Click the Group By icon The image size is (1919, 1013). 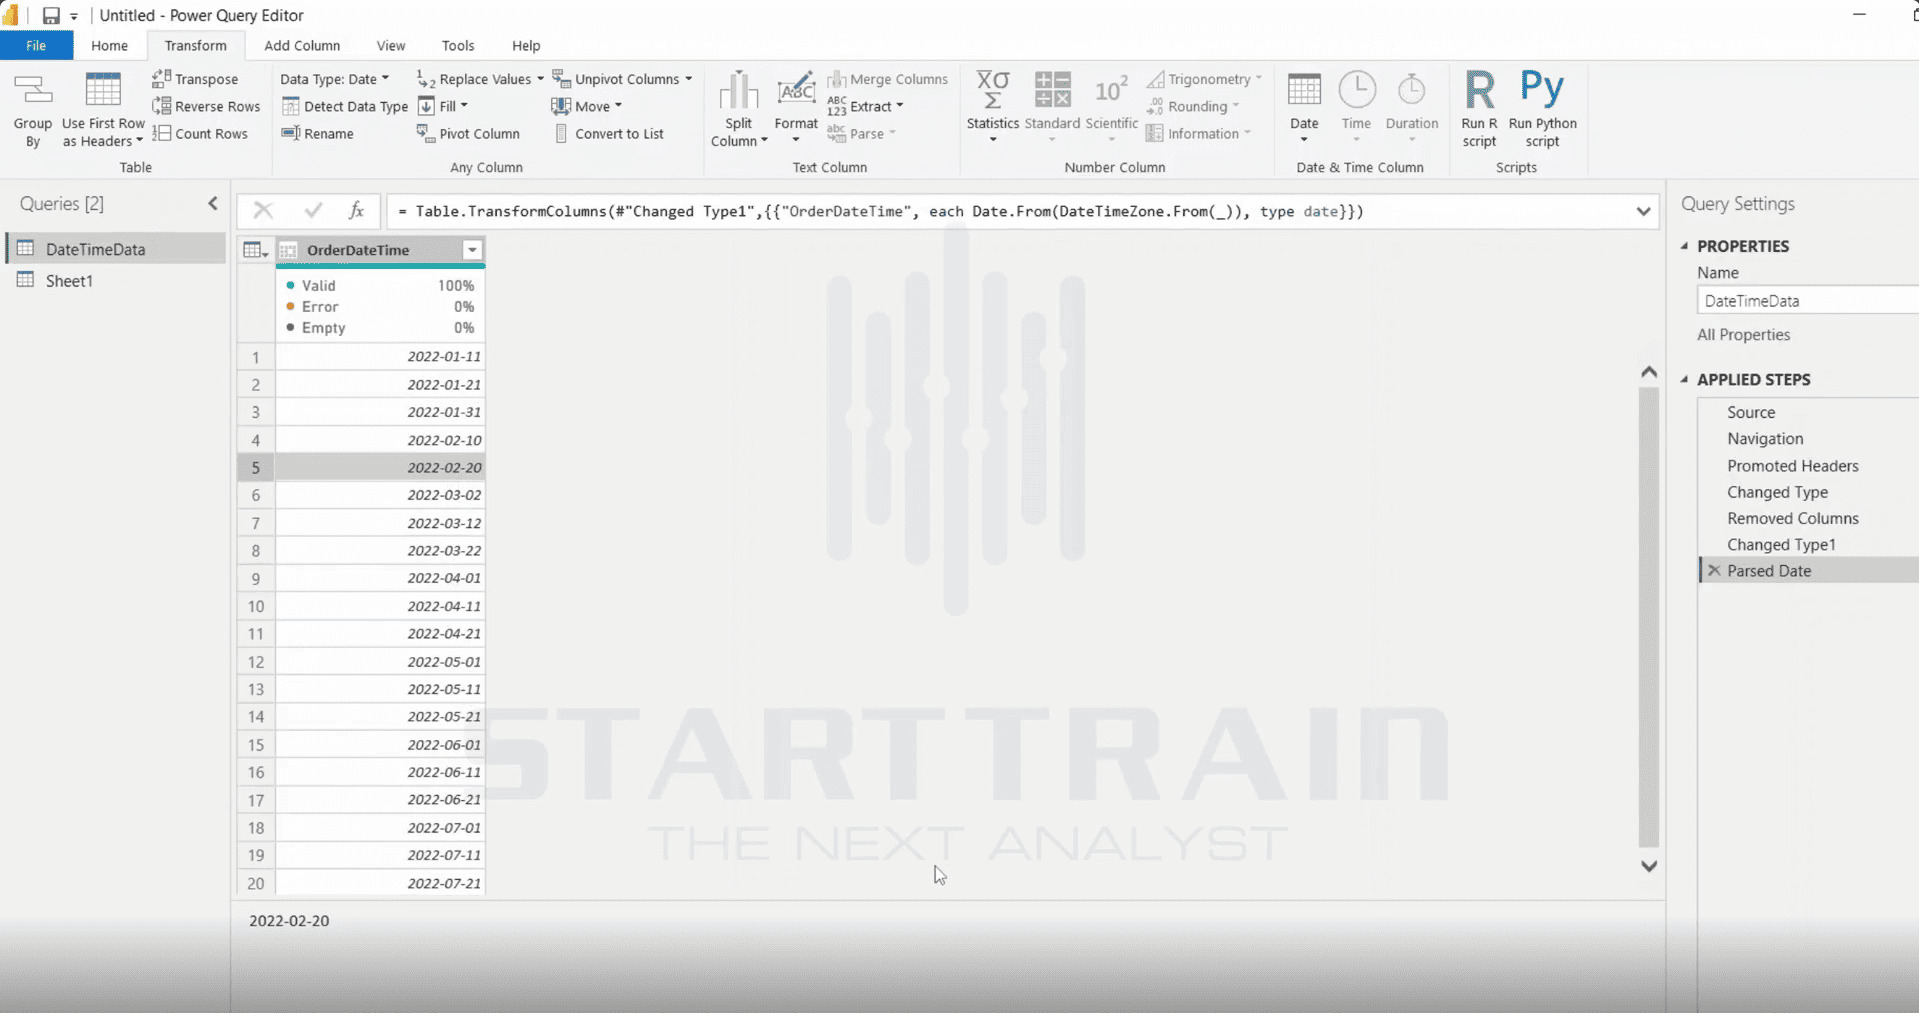pos(32,90)
